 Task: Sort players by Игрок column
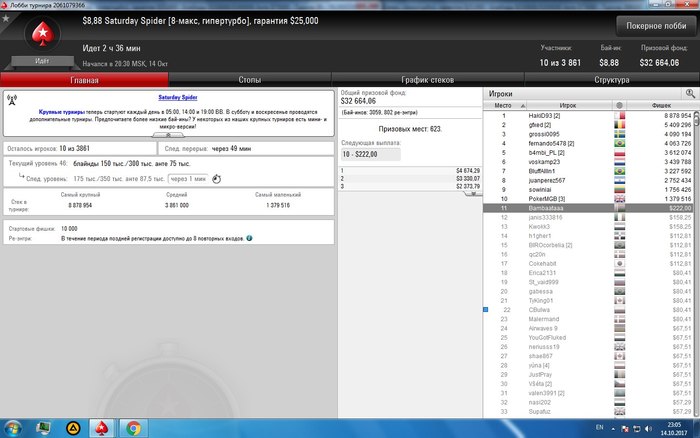569,105
